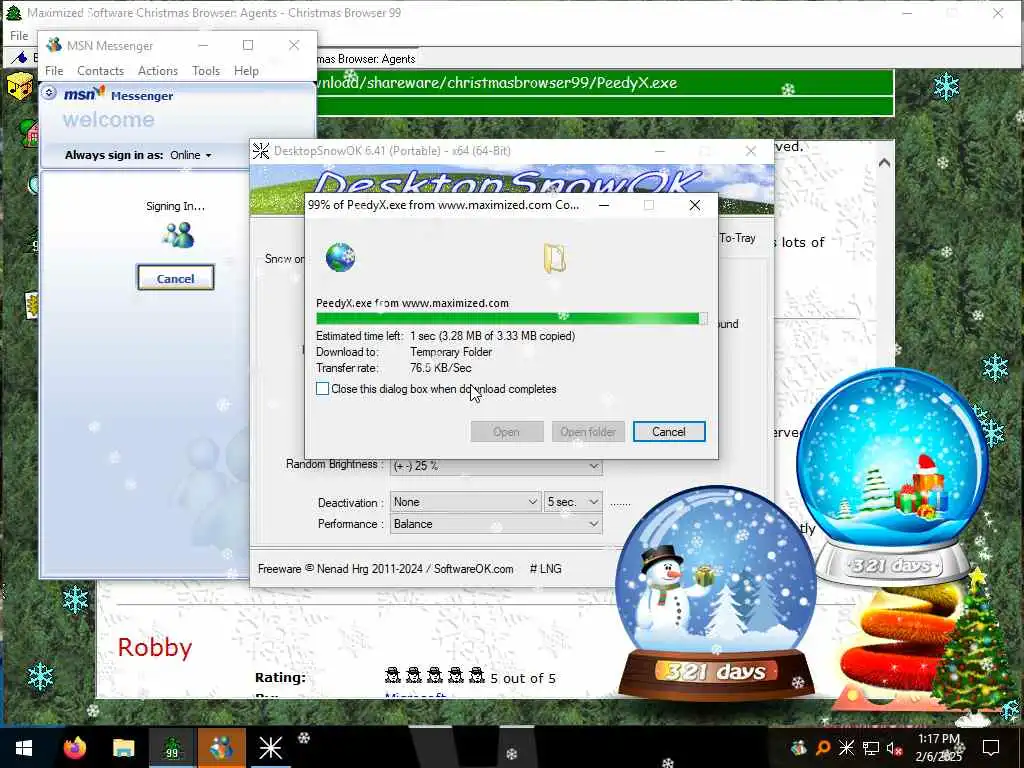The image size is (1024, 768).
Task: Click the network tray icon
Action: (x=871, y=748)
